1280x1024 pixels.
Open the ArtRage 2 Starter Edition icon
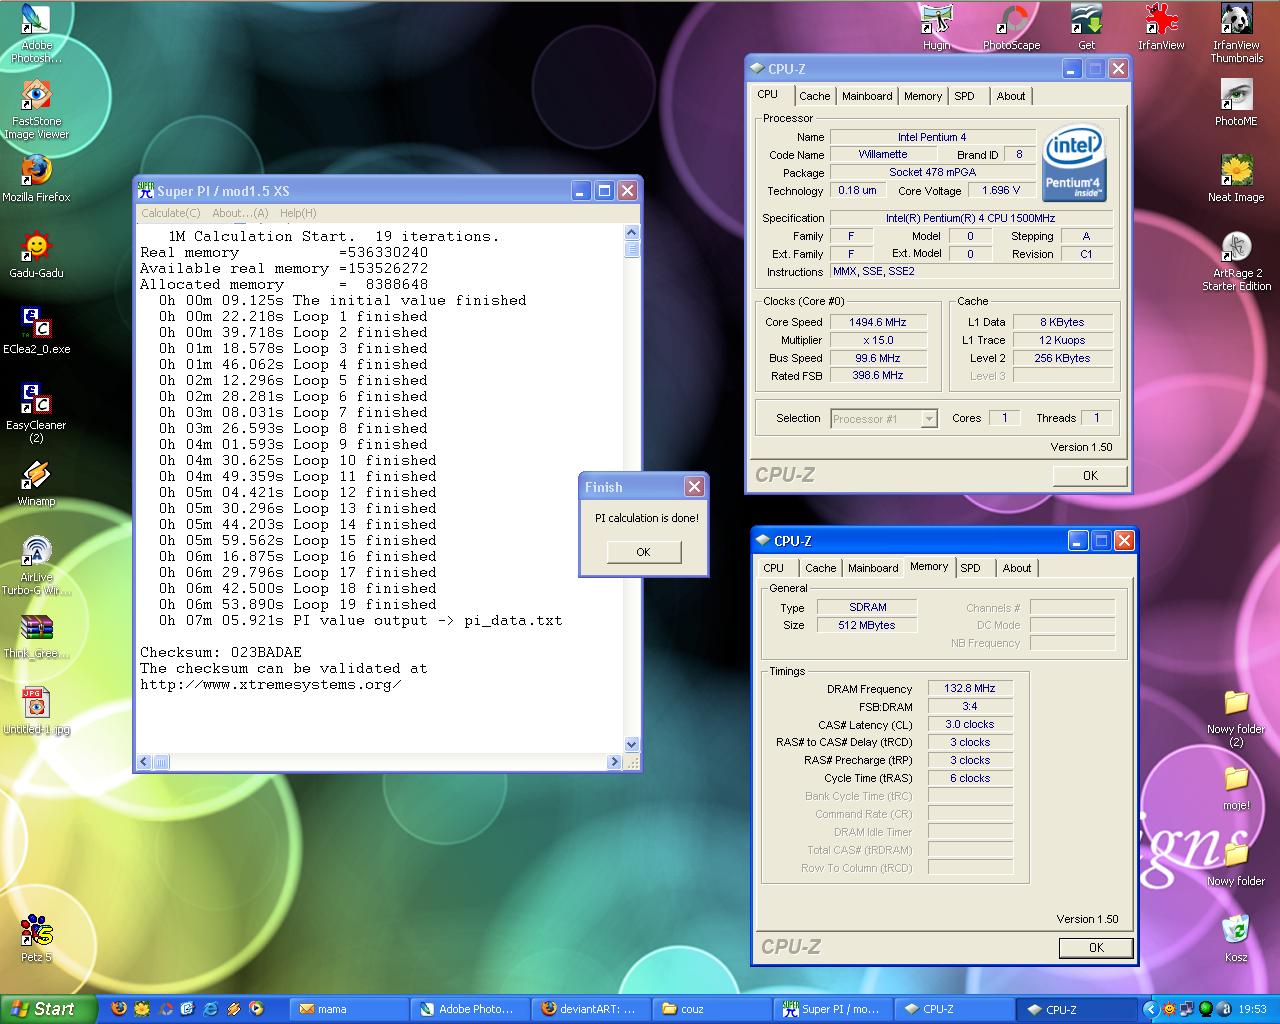click(1237, 248)
